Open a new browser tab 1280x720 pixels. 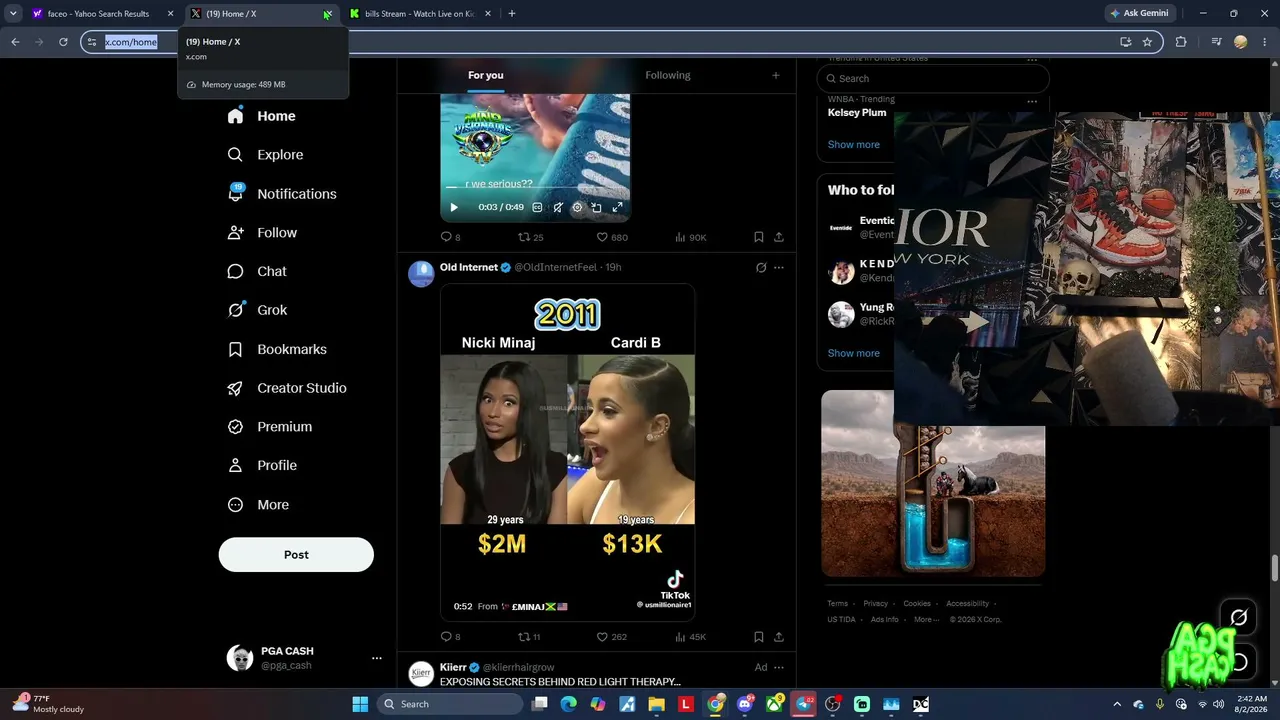click(x=512, y=14)
